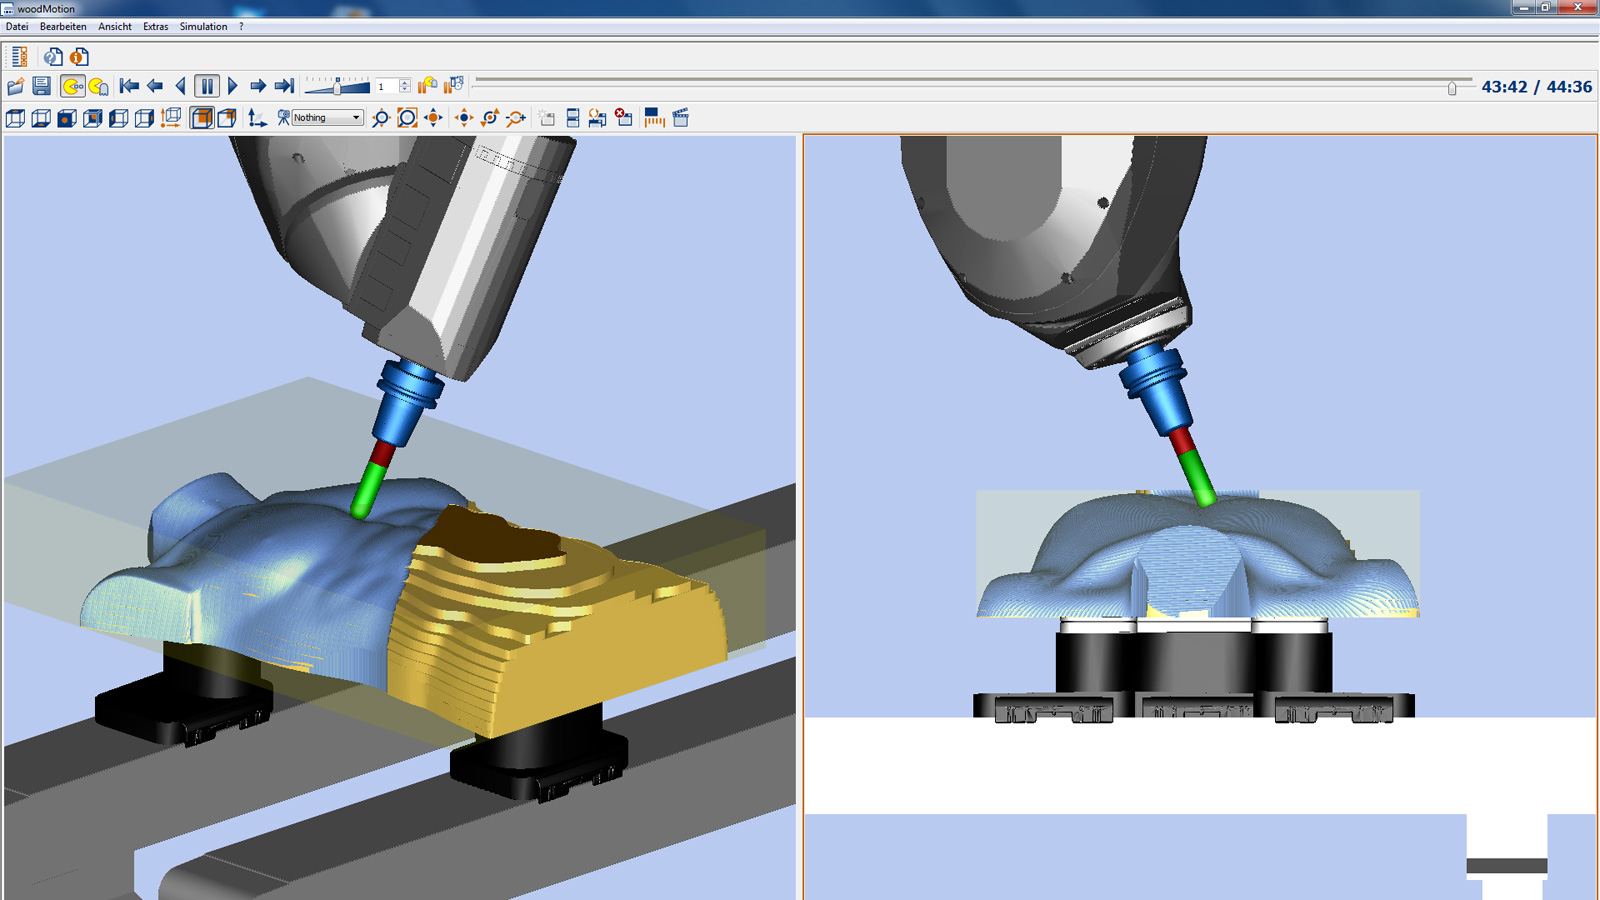Toggle the Pac-Man material removal mode
Image resolution: width=1600 pixels, height=900 pixels.
point(72,87)
